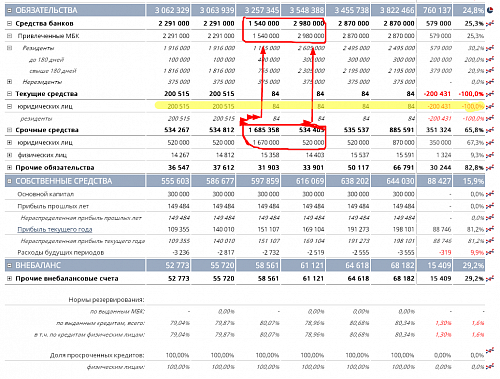Screen dimensions: 500x379
Task: Open trend chart icon for Срочные средства row
Action: (490, 130)
